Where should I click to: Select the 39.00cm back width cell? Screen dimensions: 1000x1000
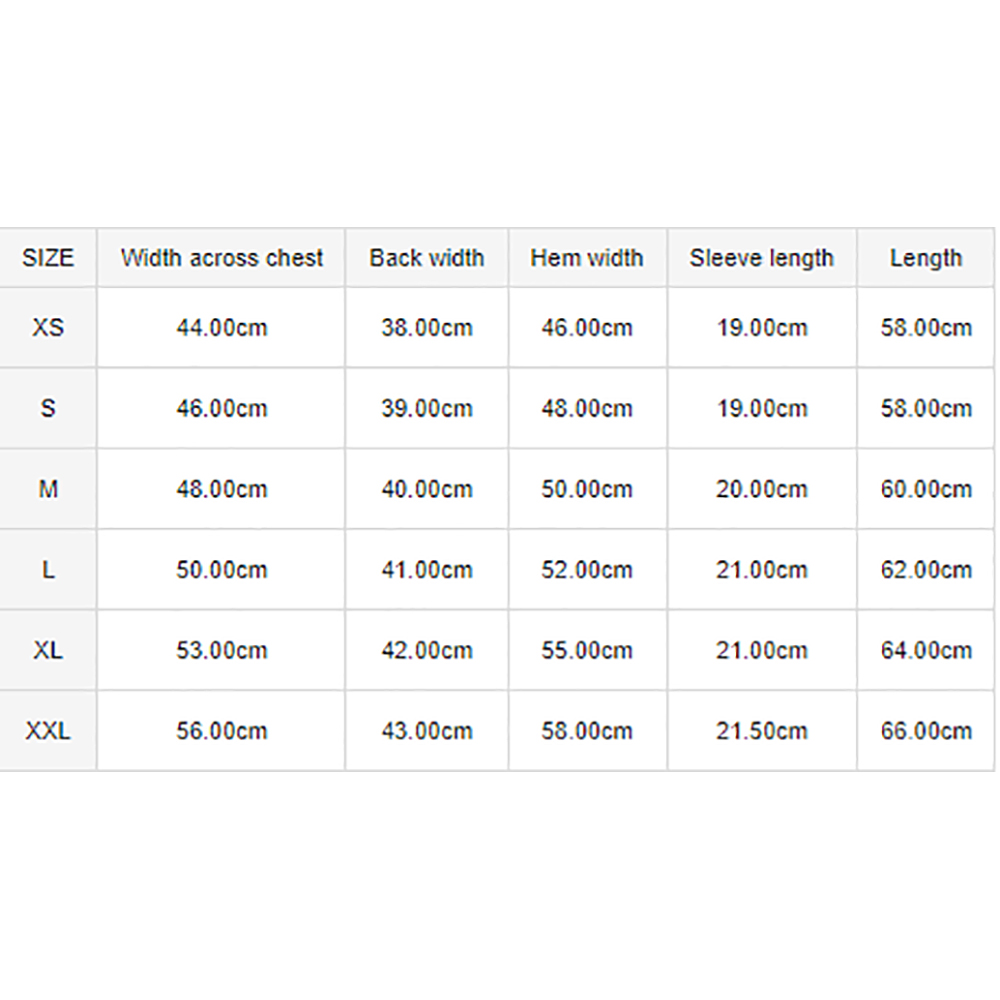[427, 408]
